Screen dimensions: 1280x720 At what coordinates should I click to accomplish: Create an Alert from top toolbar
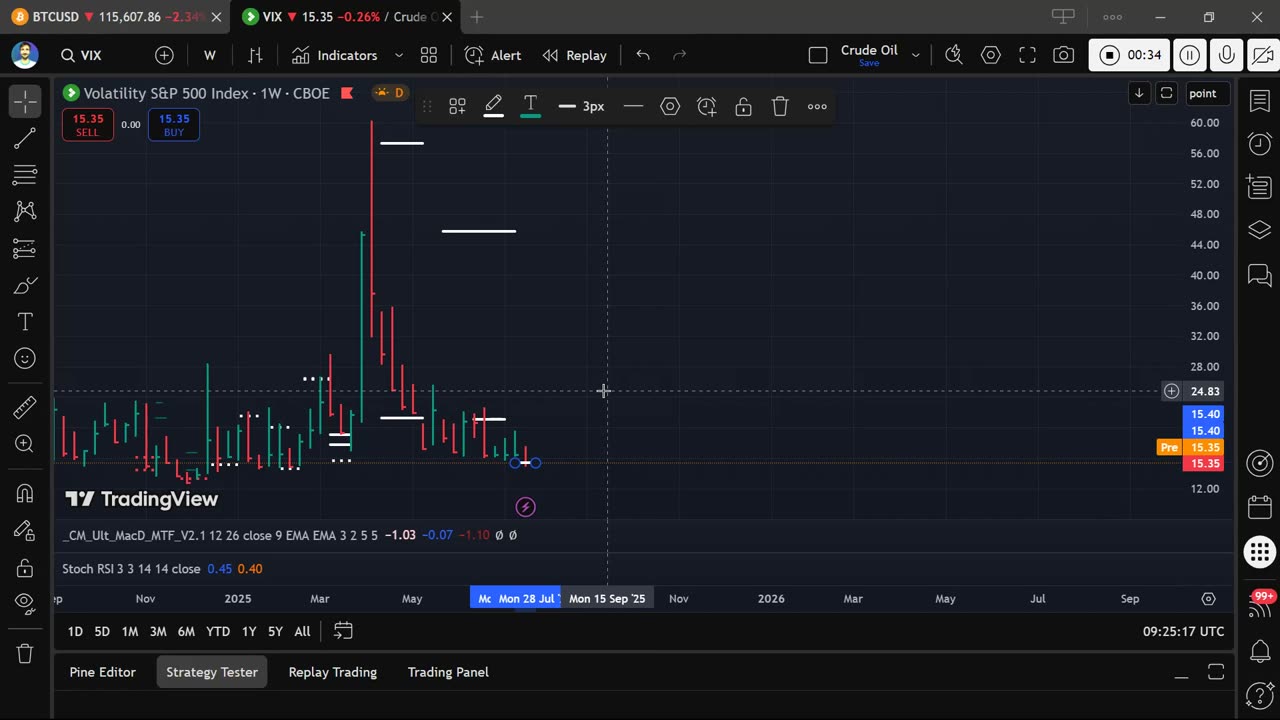pos(493,55)
